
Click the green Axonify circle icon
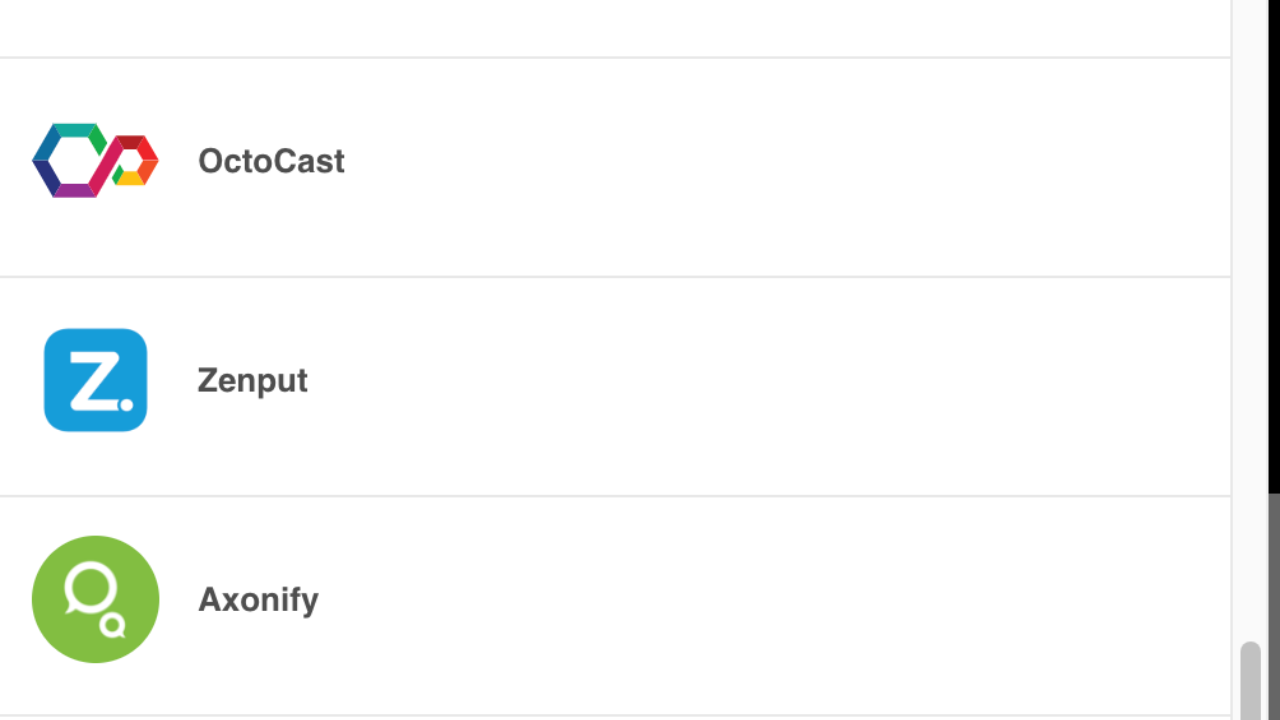pyautogui.click(x=95, y=599)
